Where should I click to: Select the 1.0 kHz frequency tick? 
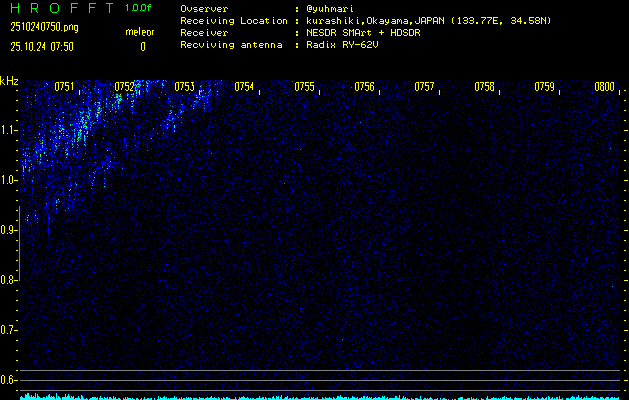[x=9, y=180]
